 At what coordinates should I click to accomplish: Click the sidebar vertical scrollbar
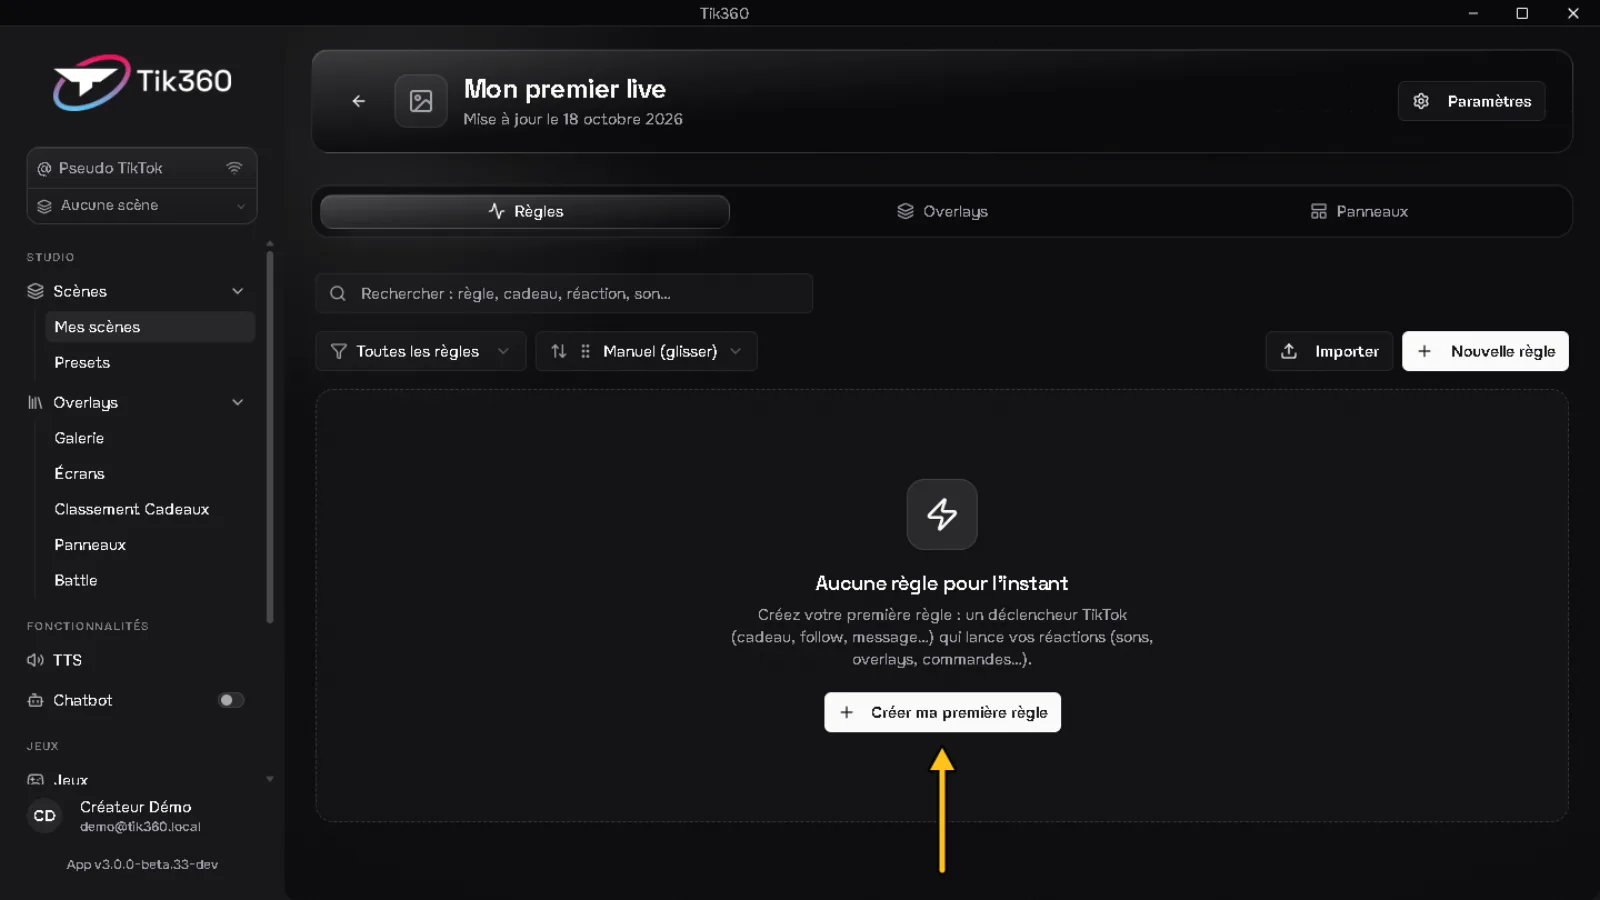pos(269,436)
